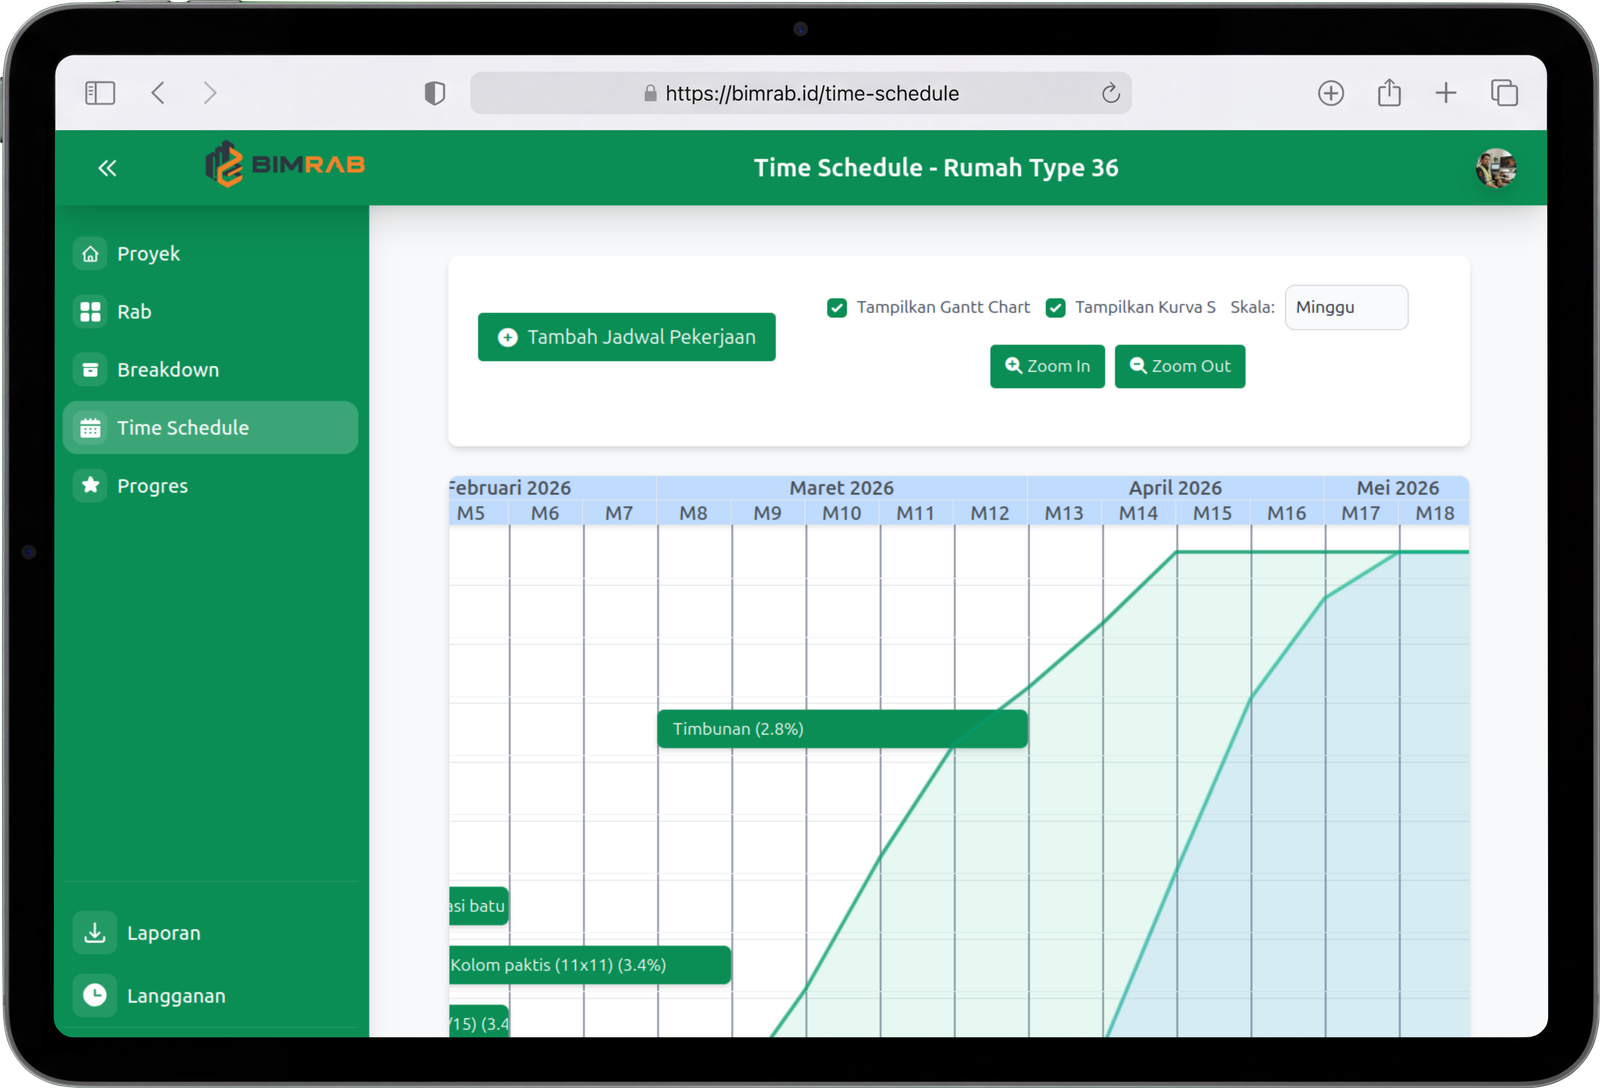Open a new tab with the plus icon

1446,93
